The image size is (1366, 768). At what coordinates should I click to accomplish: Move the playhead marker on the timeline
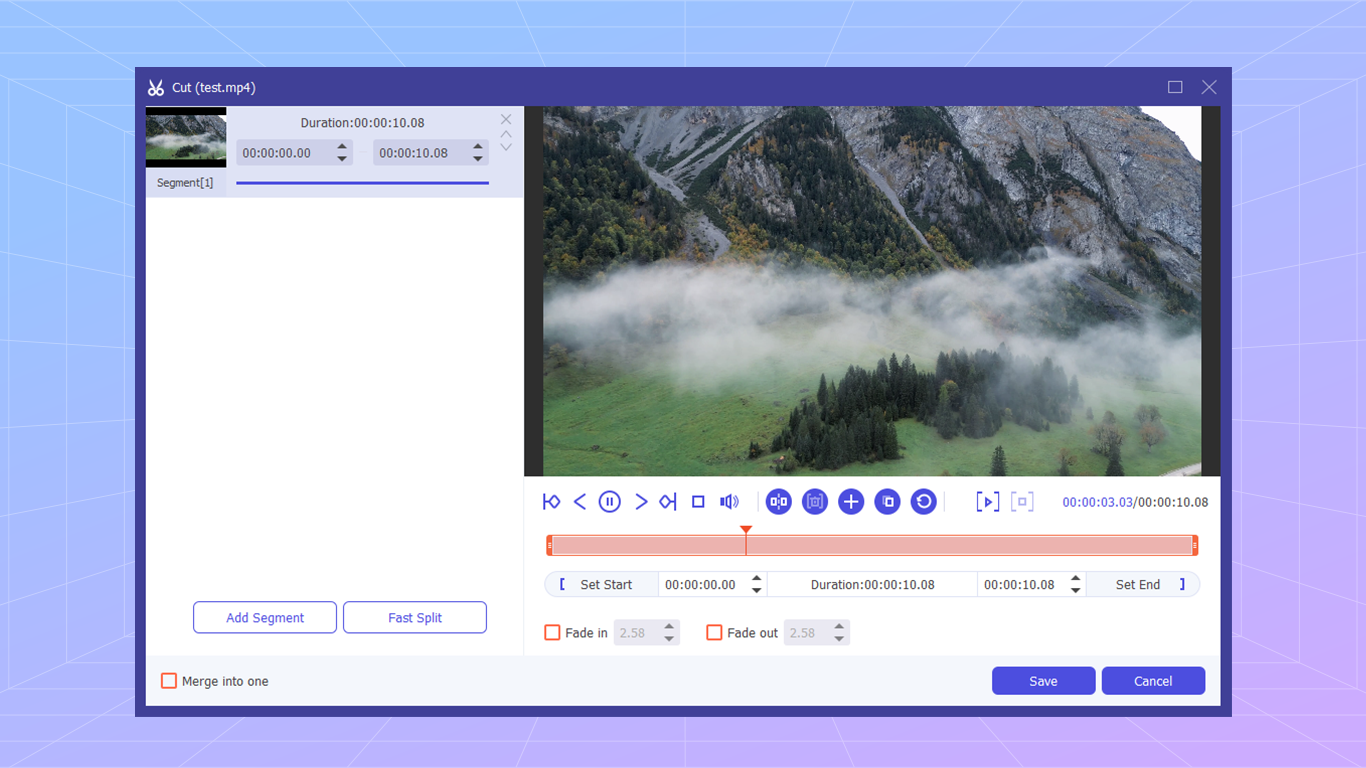click(746, 531)
